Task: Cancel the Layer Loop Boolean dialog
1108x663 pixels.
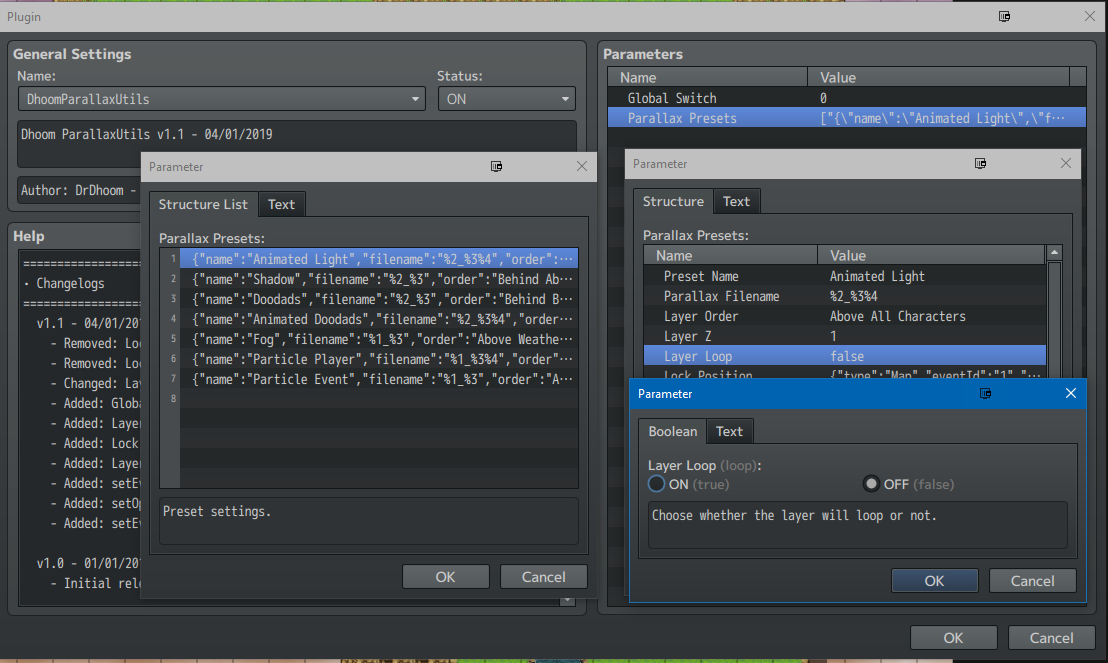Action: [x=1032, y=581]
